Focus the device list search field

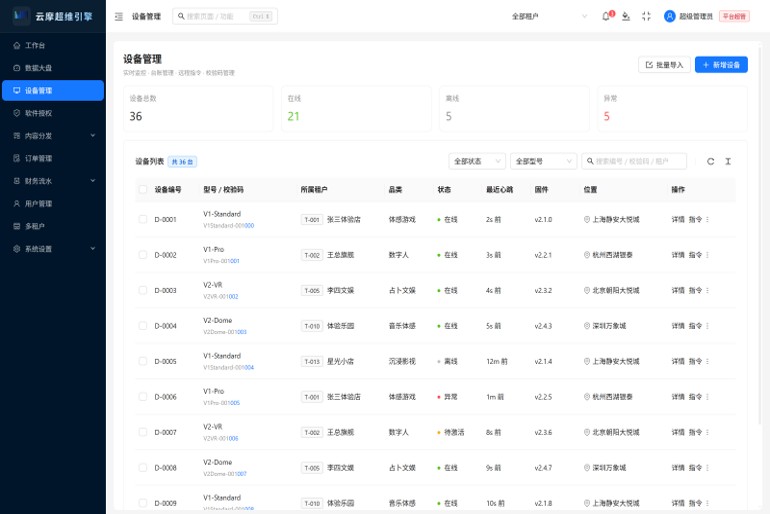634,162
